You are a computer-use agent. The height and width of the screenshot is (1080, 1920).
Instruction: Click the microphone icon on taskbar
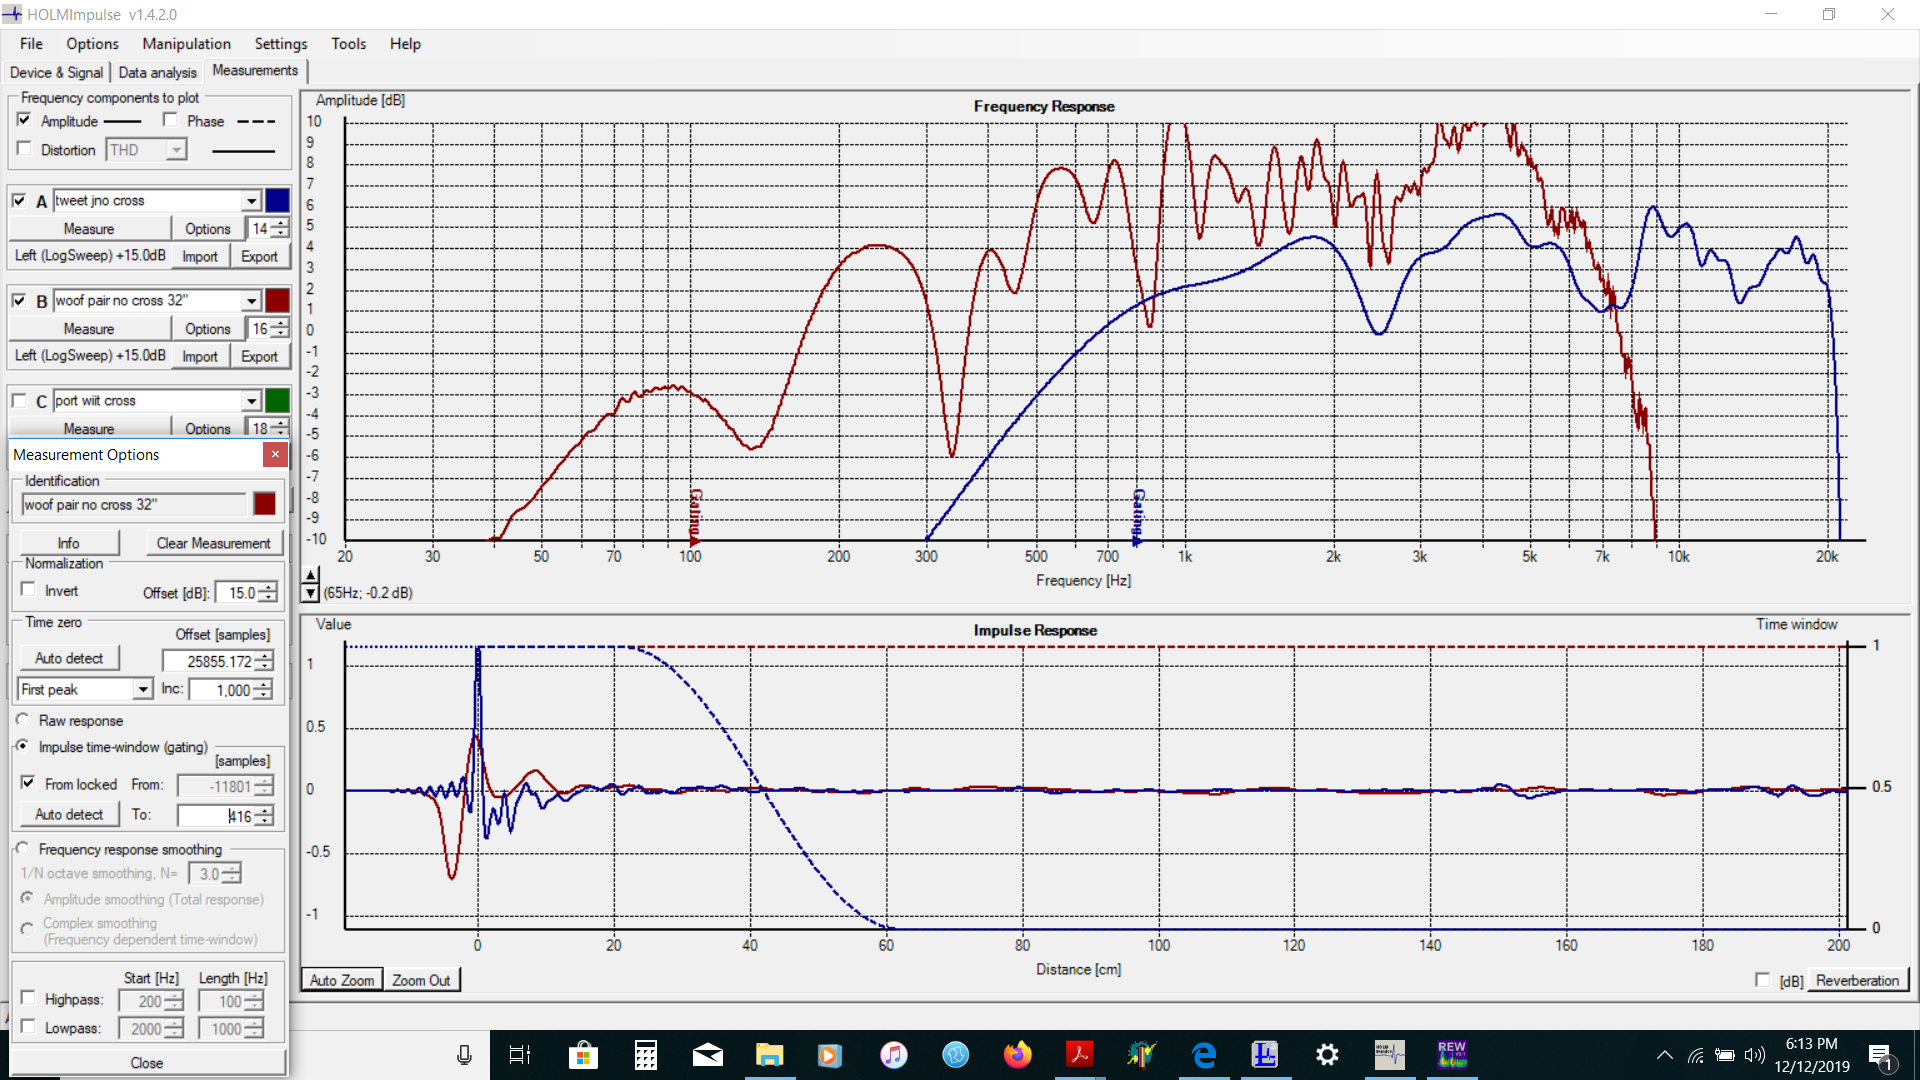[x=464, y=1055]
